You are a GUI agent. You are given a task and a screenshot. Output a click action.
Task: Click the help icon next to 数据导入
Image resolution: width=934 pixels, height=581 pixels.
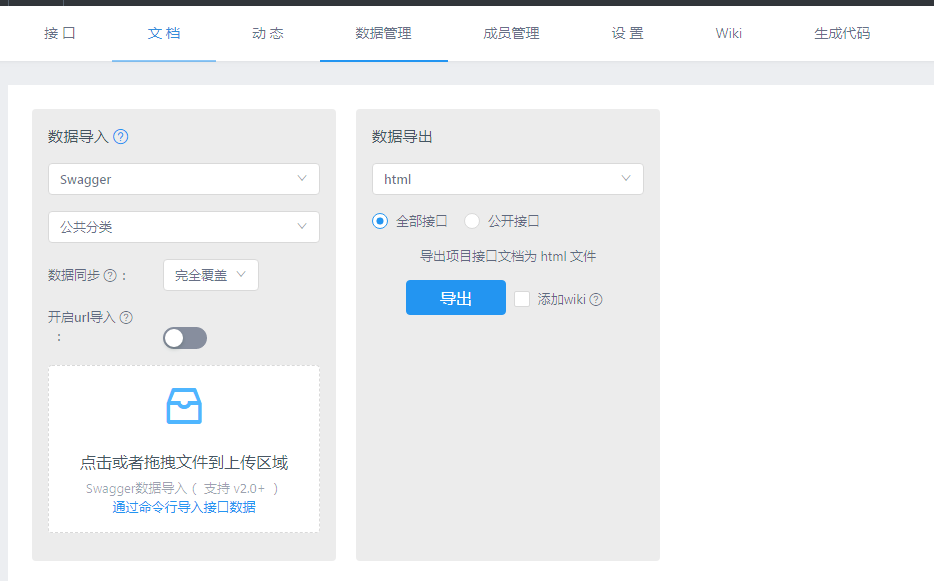pos(120,136)
